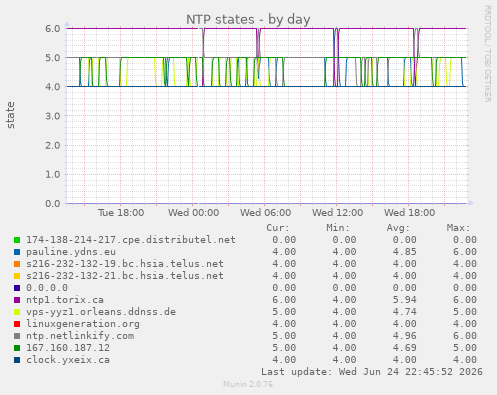Click ntp1.torix.ca average value 5.94
This screenshot has width=497, height=395.
[x=404, y=300]
